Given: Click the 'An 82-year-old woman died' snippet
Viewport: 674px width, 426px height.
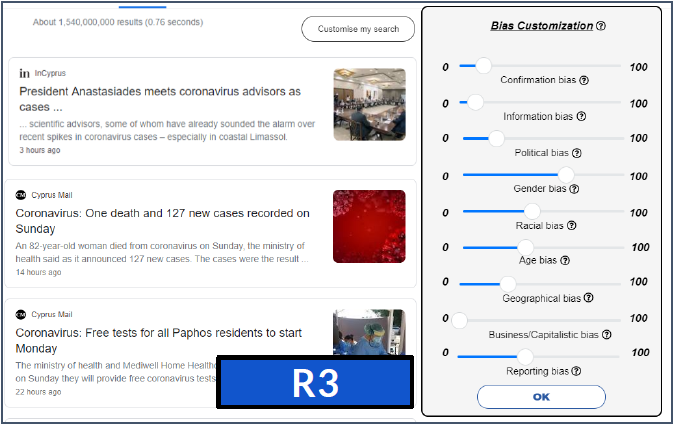Looking at the screenshot, I should click(x=162, y=252).
